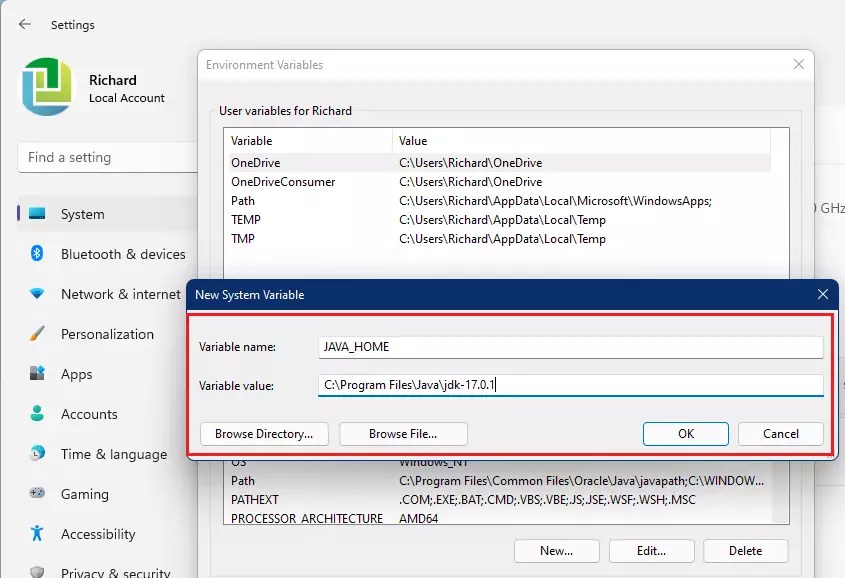Screen dimensions: 845x578
Task: Open the Browse Directory dialog
Action: [263, 433]
